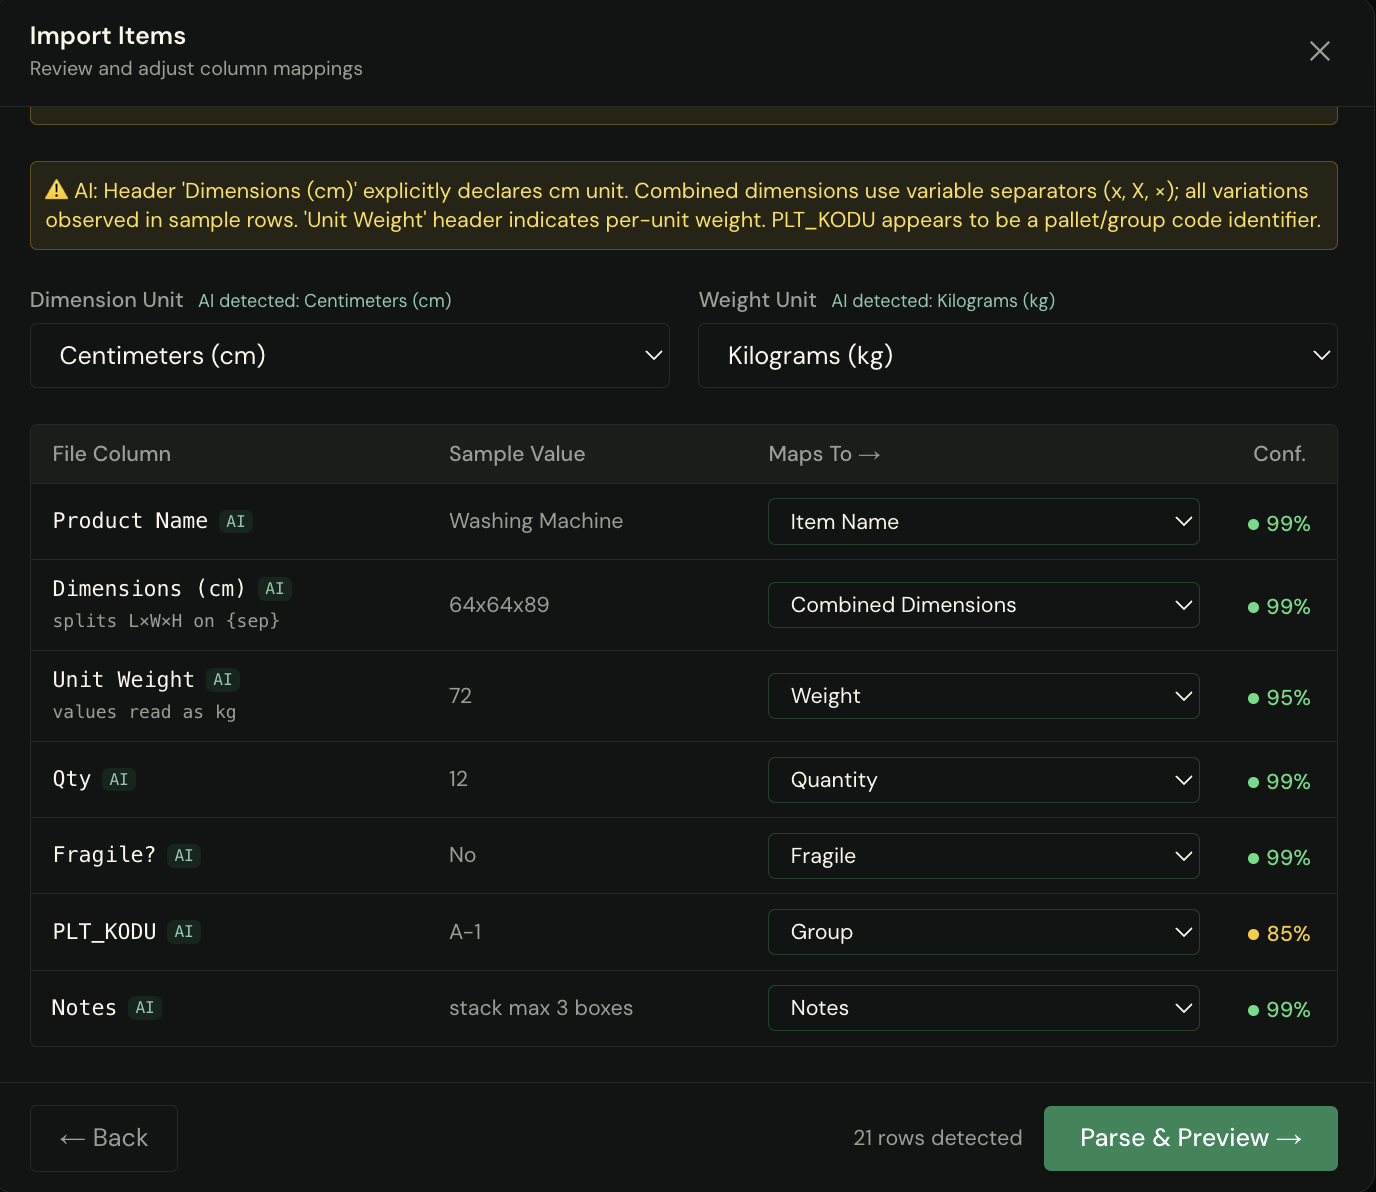Click 'AI detected: Centimeters (cm)' hint
The image size is (1376, 1192).
pyautogui.click(x=325, y=301)
